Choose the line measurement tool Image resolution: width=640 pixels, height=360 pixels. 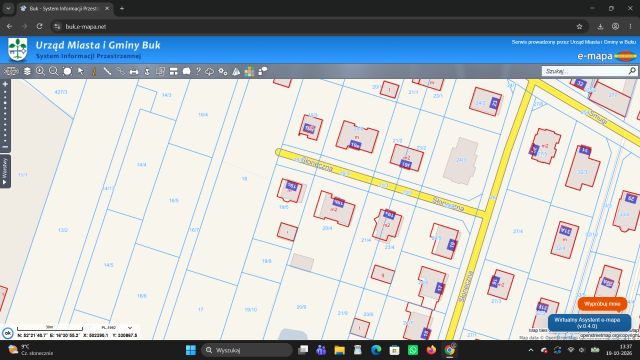(107, 71)
